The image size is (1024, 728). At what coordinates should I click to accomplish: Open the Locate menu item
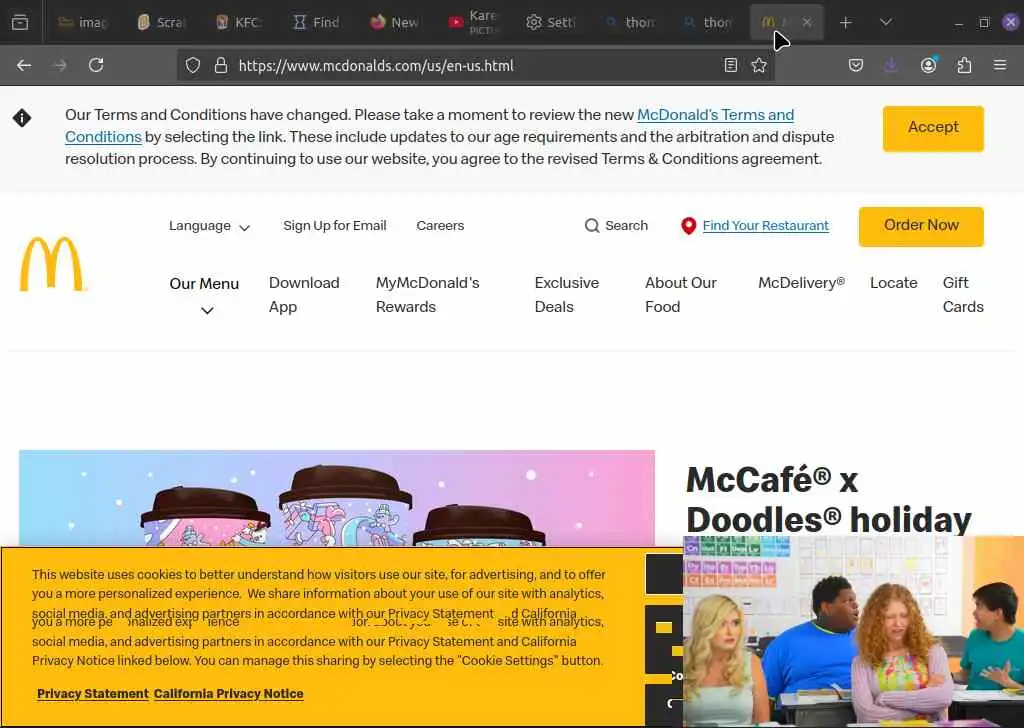coord(893,283)
